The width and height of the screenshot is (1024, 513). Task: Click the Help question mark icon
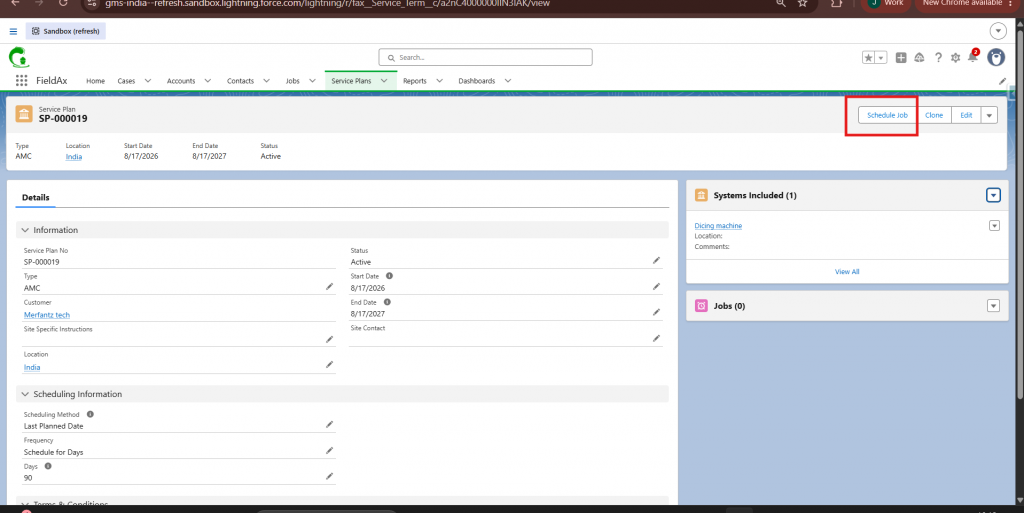pos(938,57)
